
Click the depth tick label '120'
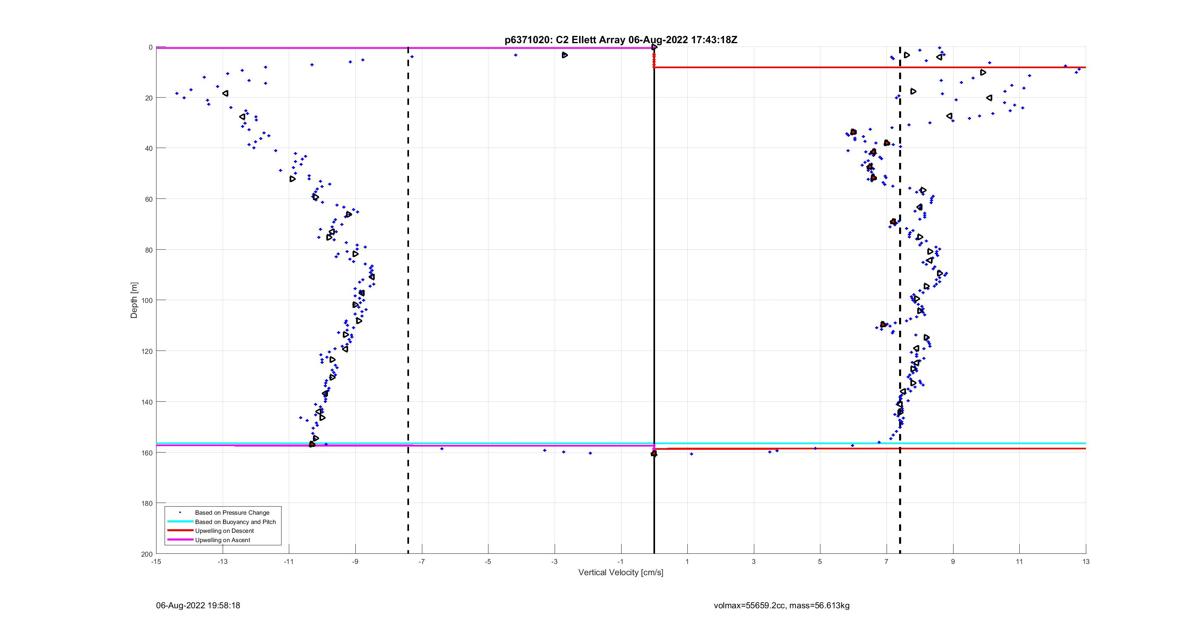click(146, 351)
